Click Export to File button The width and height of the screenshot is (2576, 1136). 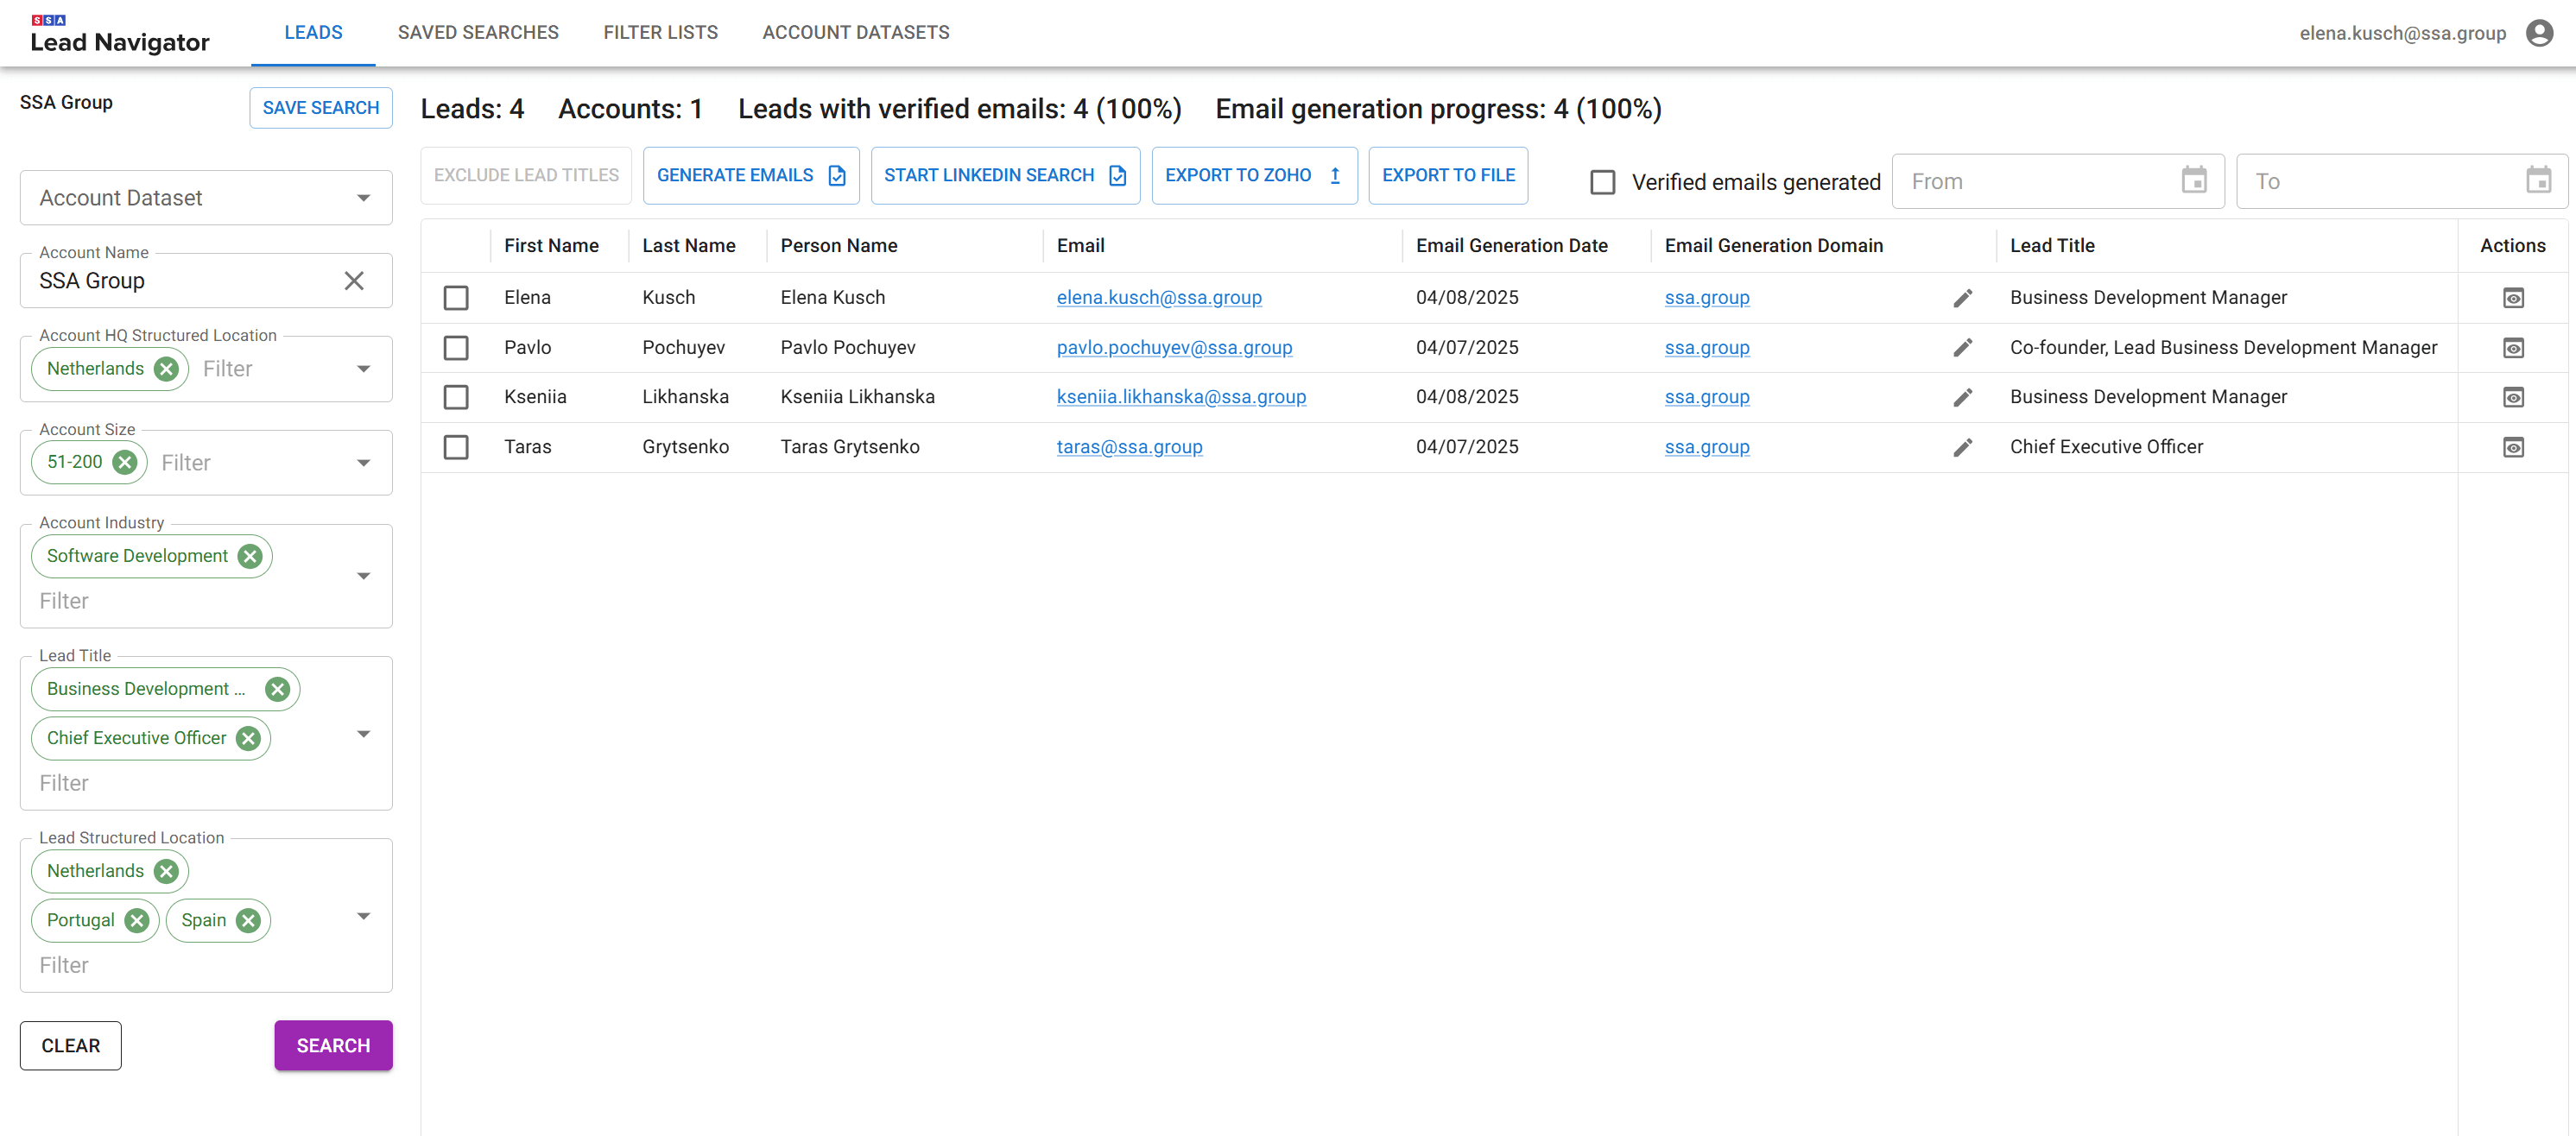coord(1448,176)
